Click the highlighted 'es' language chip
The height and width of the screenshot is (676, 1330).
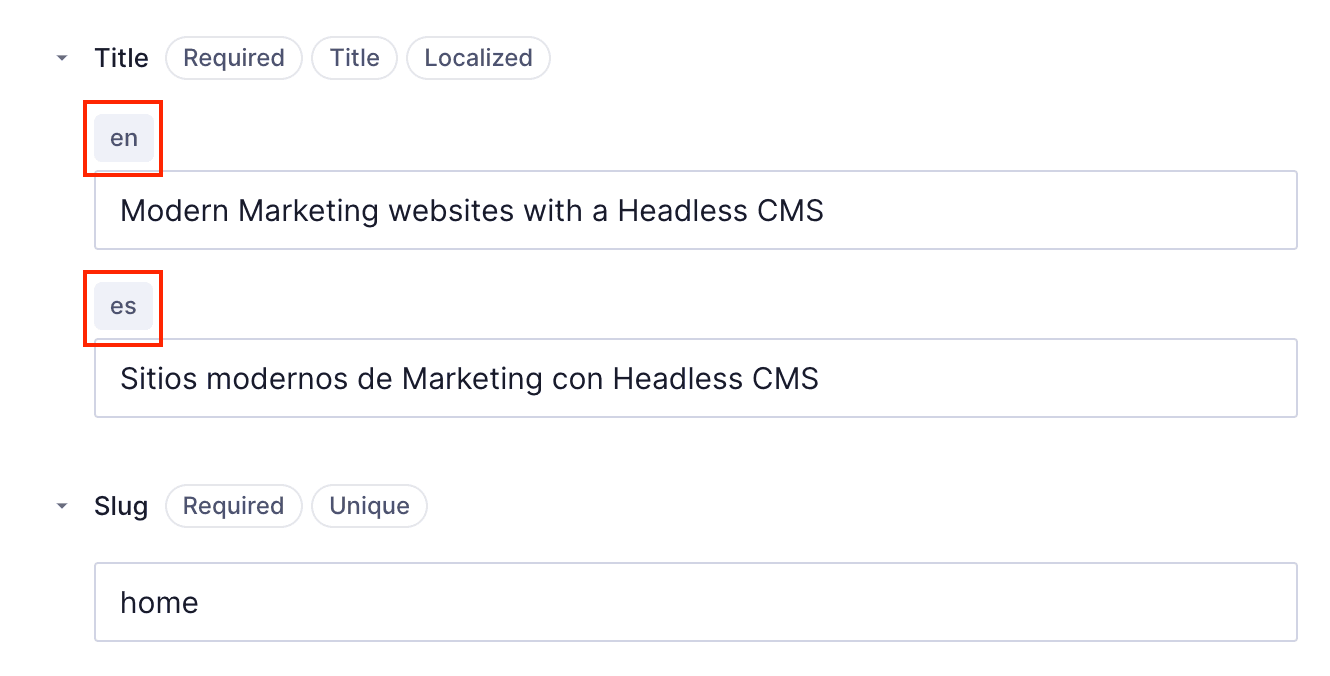click(122, 307)
